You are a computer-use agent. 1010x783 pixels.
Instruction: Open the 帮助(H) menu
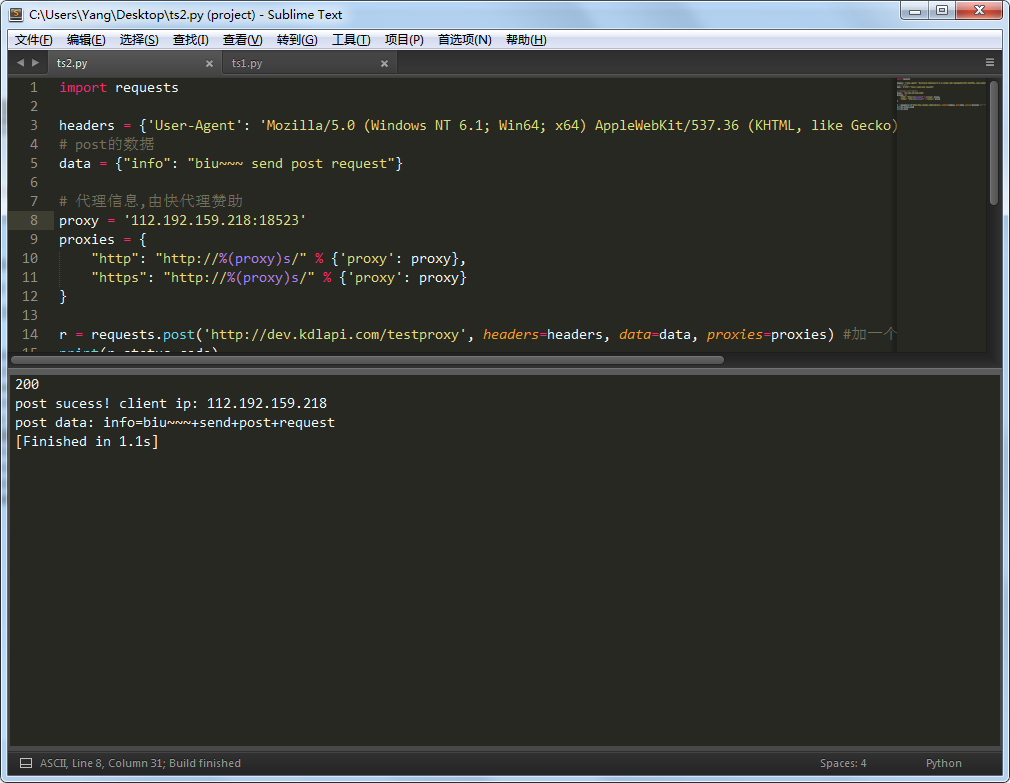click(x=526, y=40)
